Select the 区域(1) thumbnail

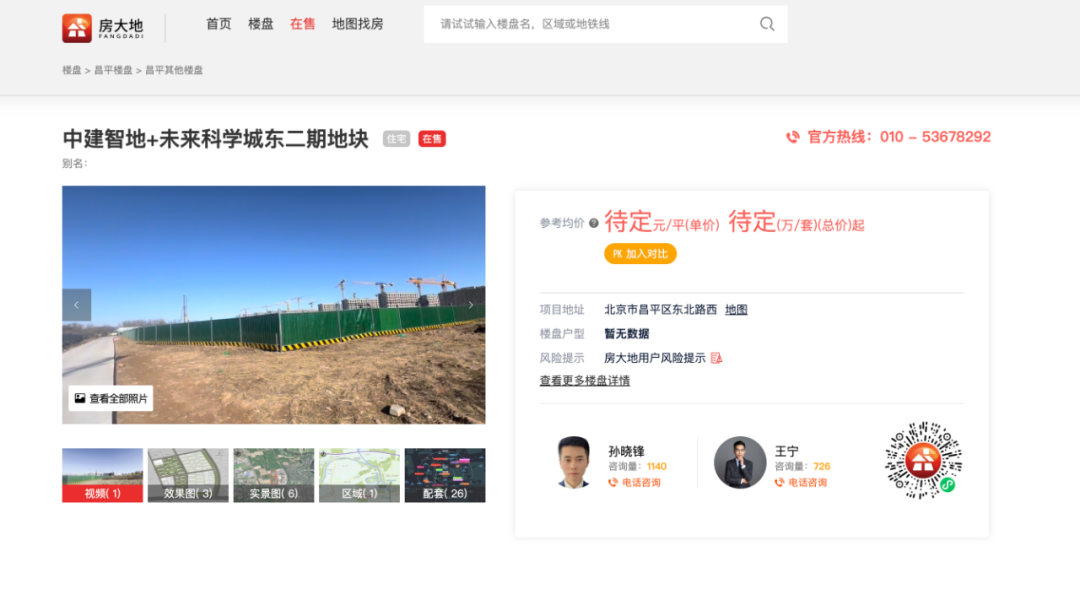tap(359, 475)
